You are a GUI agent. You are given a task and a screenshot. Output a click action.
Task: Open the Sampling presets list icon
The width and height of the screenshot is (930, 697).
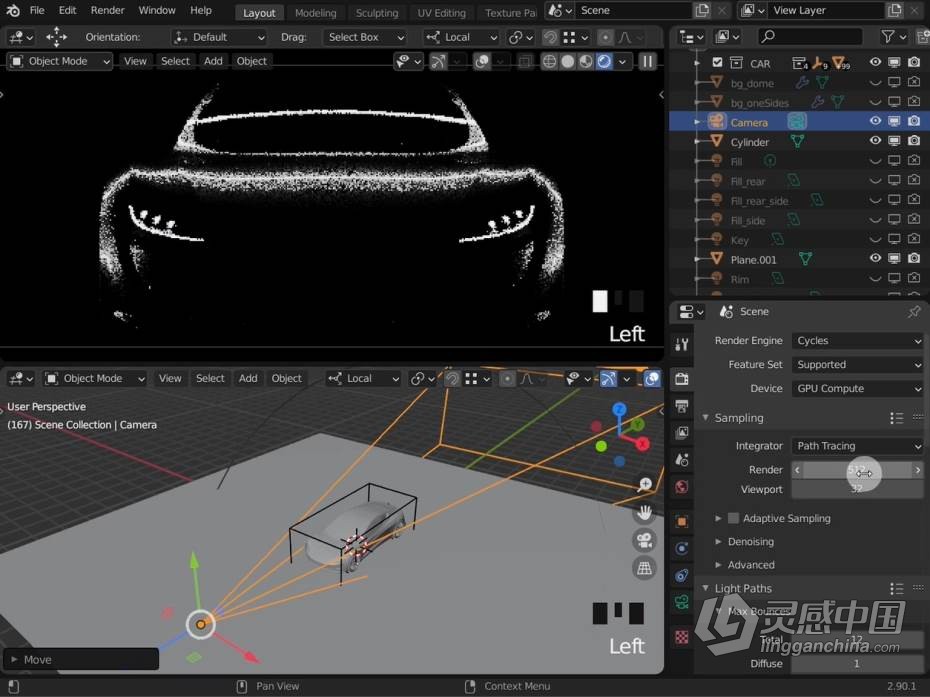pyautogui.click(x=896, y=418)
